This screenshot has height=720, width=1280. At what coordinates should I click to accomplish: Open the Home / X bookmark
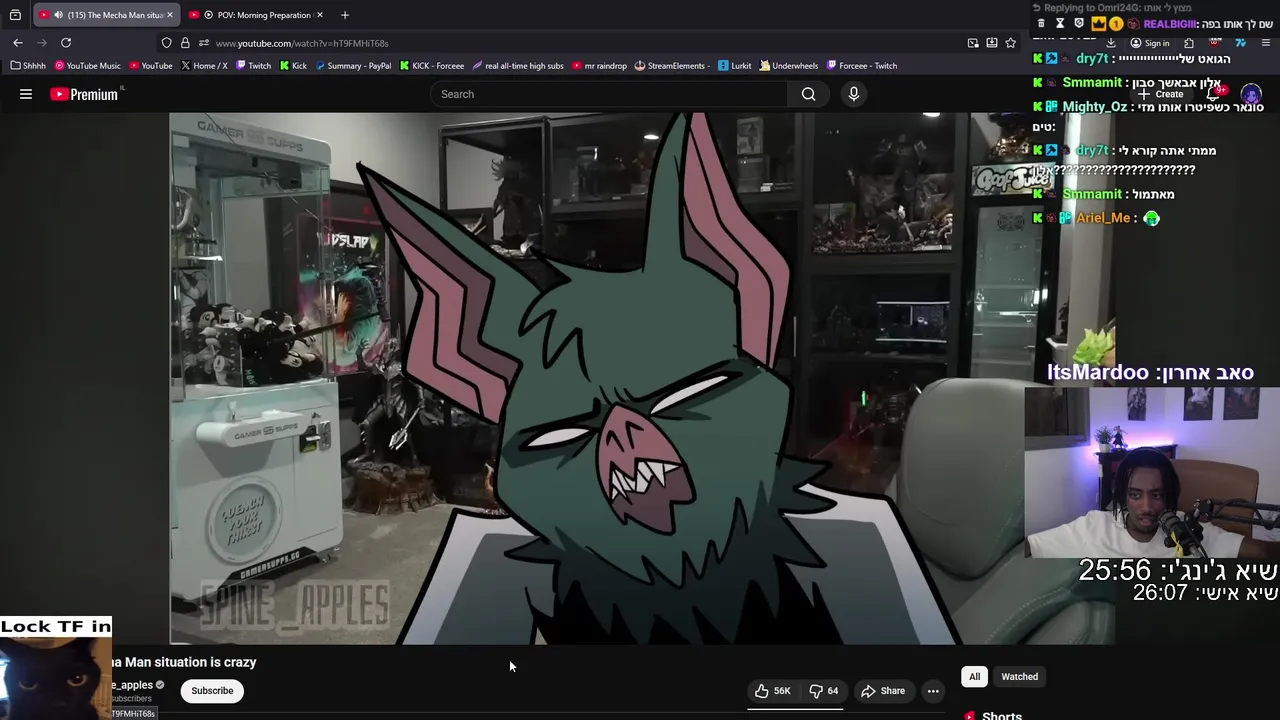click(204, 66)
